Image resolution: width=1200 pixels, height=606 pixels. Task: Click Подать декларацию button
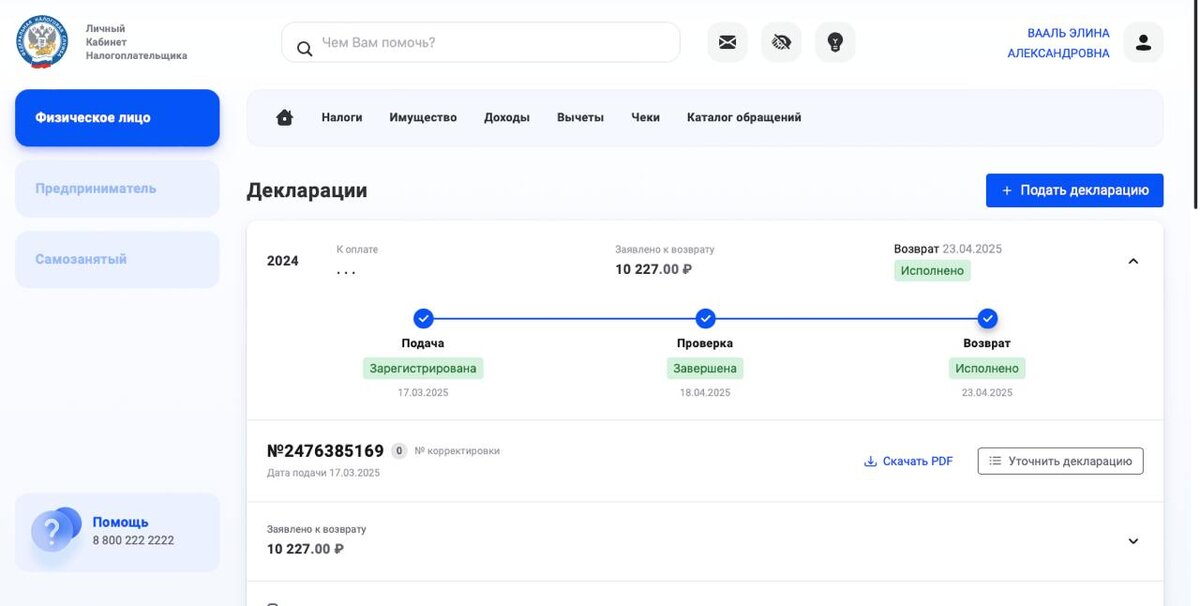coord(1074,190)
